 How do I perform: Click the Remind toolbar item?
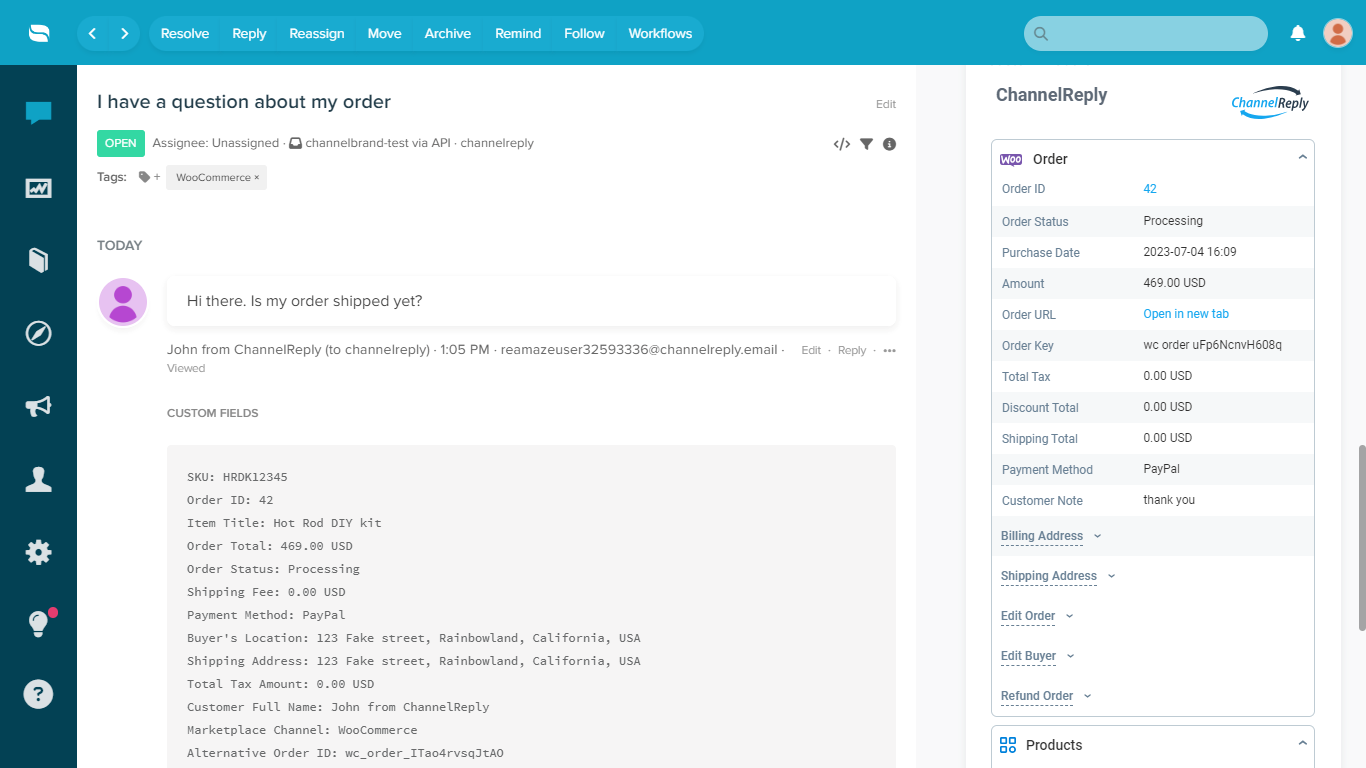coord(518,33)
